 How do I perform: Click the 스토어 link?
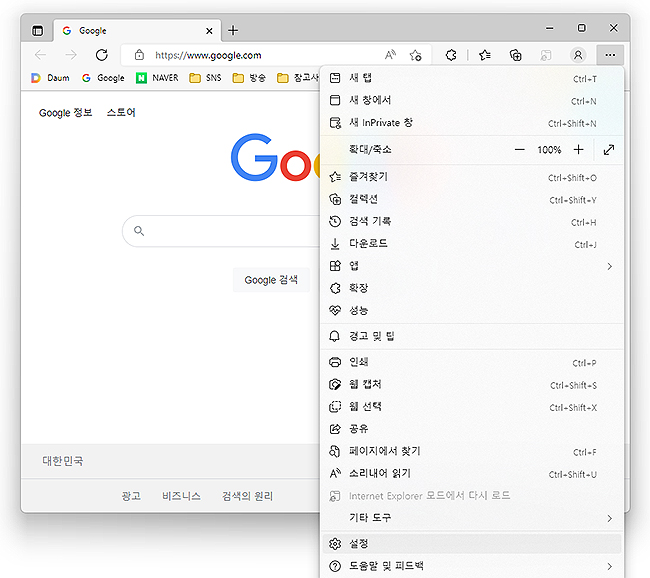[x=121, y=113]
